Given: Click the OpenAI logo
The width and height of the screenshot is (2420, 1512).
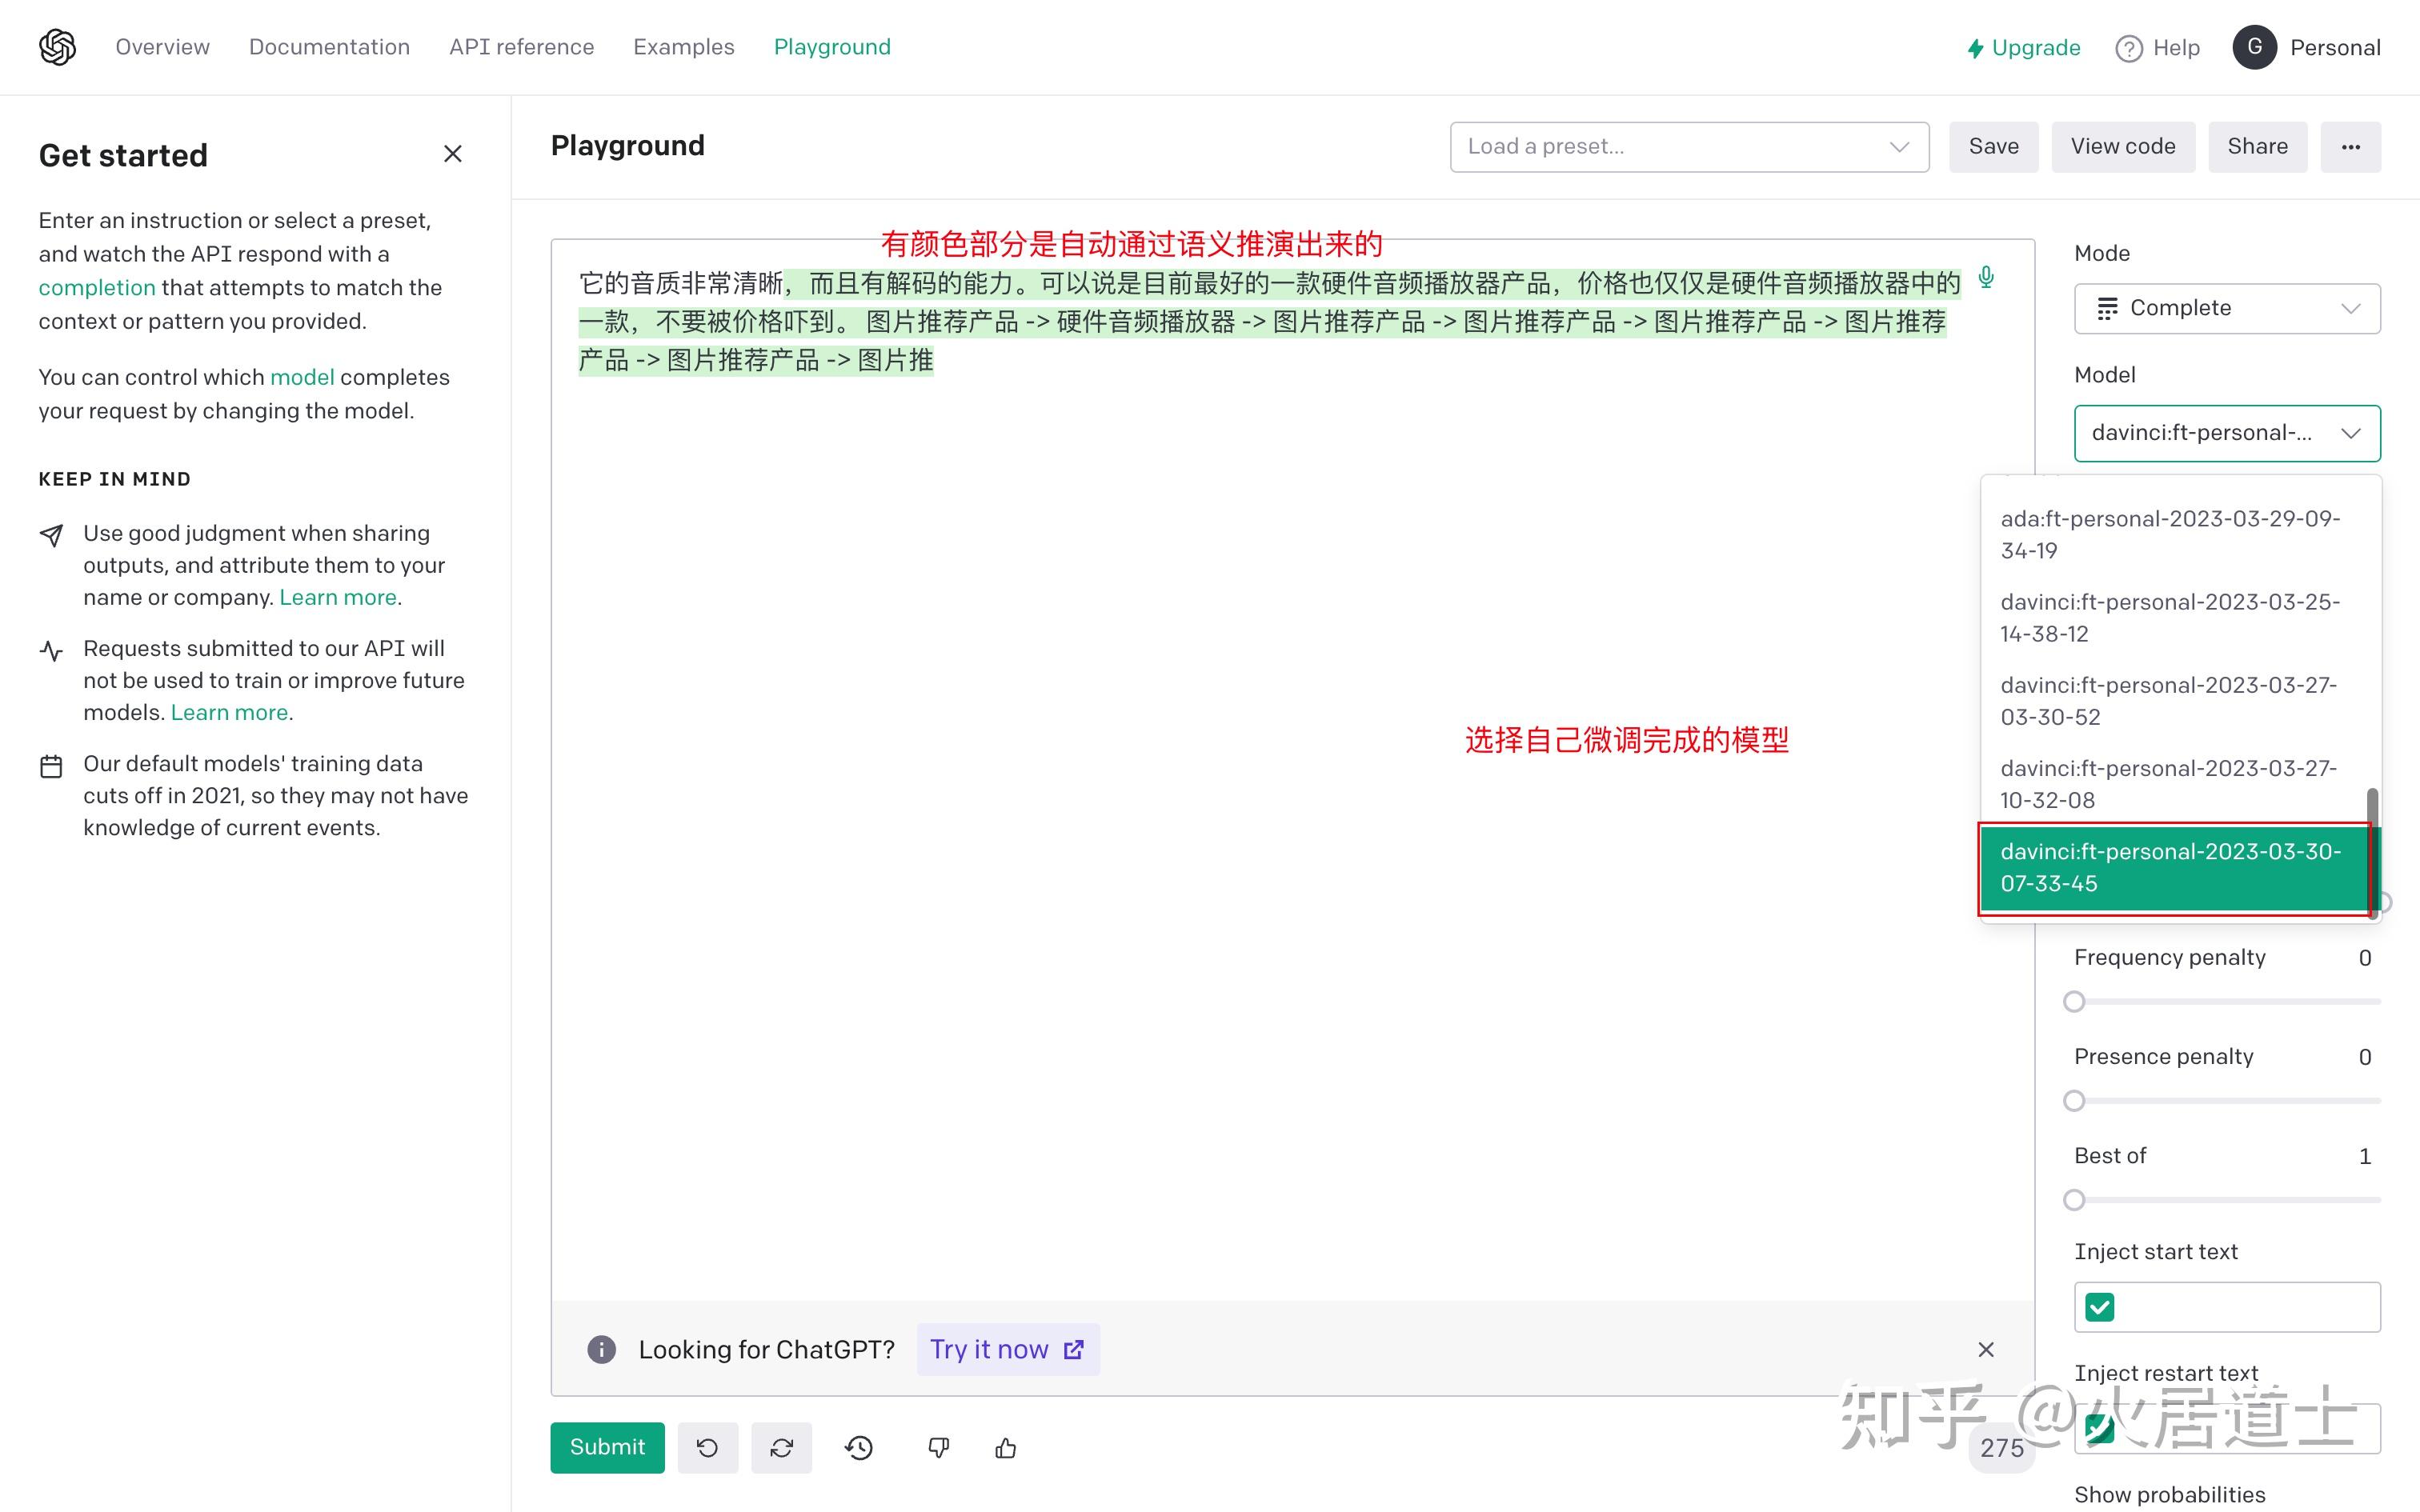Looking at the screenshot, I should click(x=57, y=47).
